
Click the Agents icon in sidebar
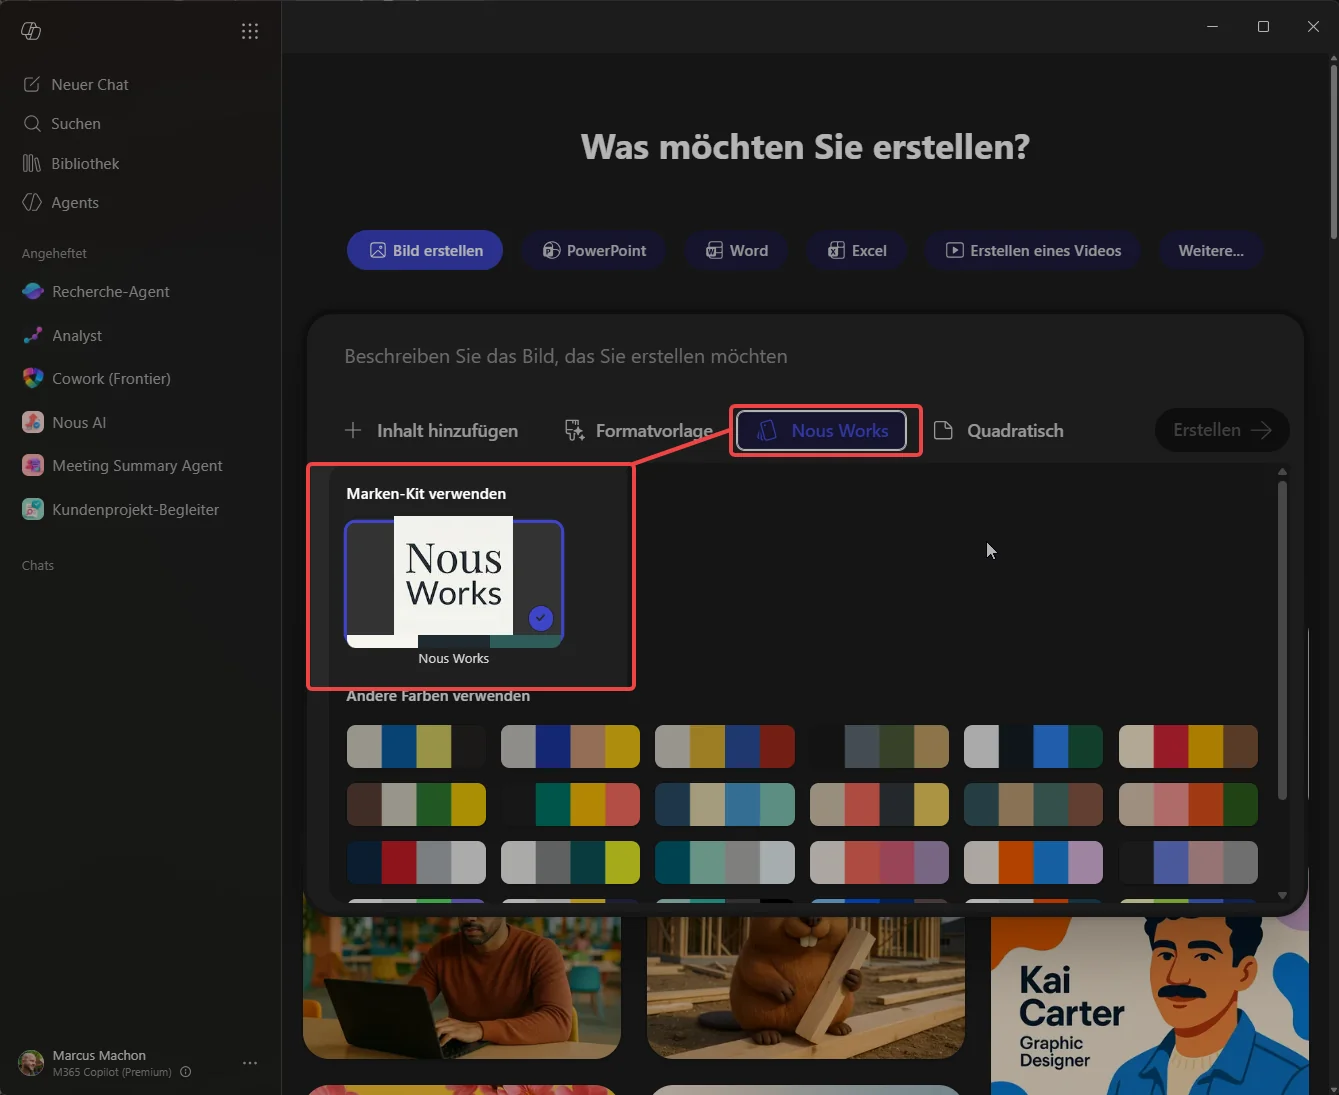pyautogui.click(x=32, y=203)
